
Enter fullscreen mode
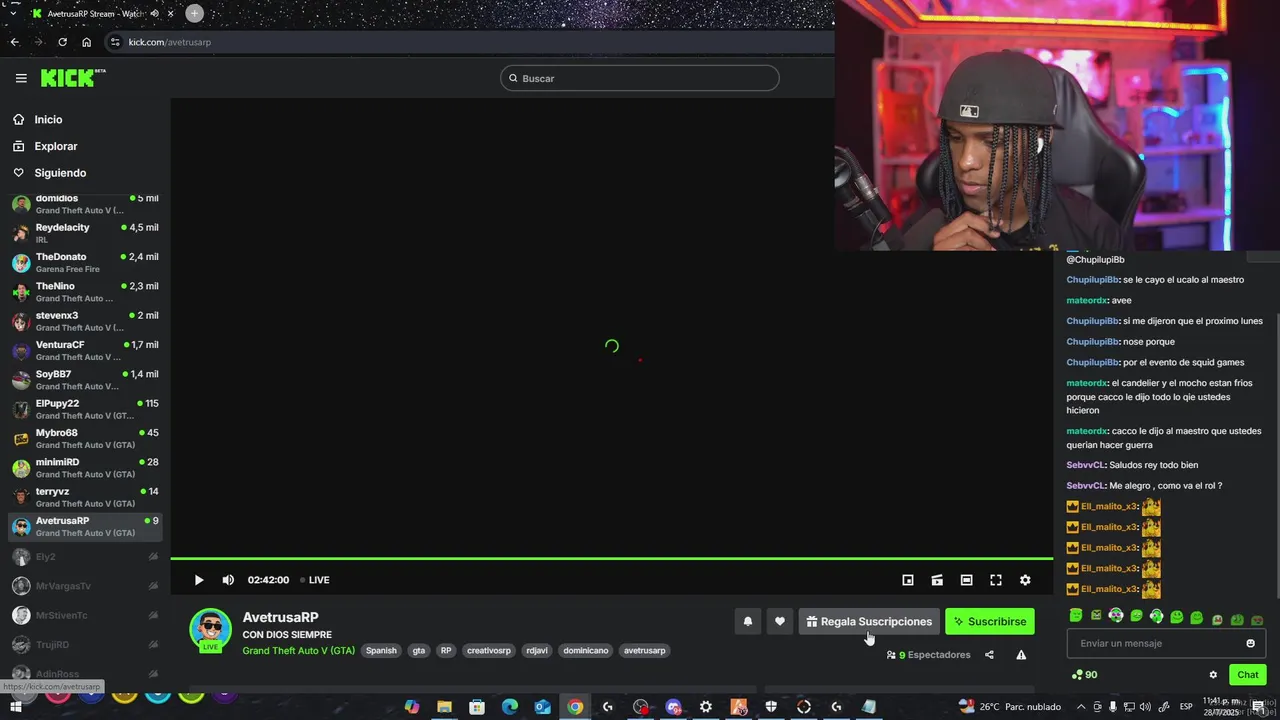(x=996, y=580)
